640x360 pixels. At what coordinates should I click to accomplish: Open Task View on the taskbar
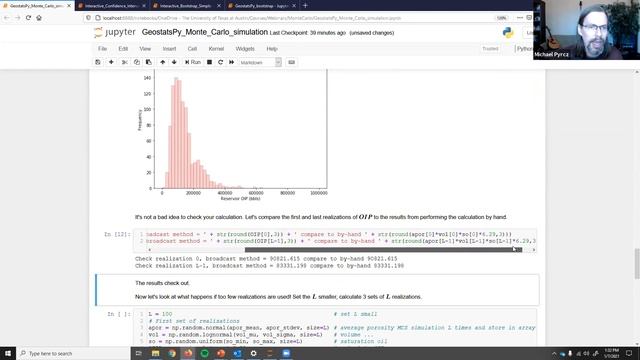[139, 353]
